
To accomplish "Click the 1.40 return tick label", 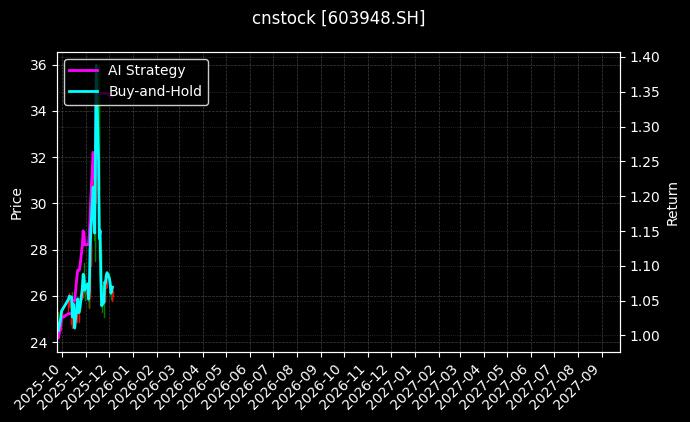I will pos(644,58).
